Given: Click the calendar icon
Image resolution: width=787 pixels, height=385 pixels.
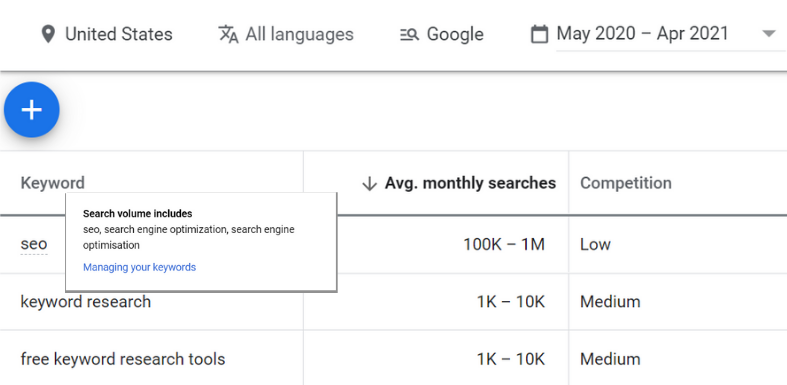Looking at the screenshot, I should tap(539, 34).
